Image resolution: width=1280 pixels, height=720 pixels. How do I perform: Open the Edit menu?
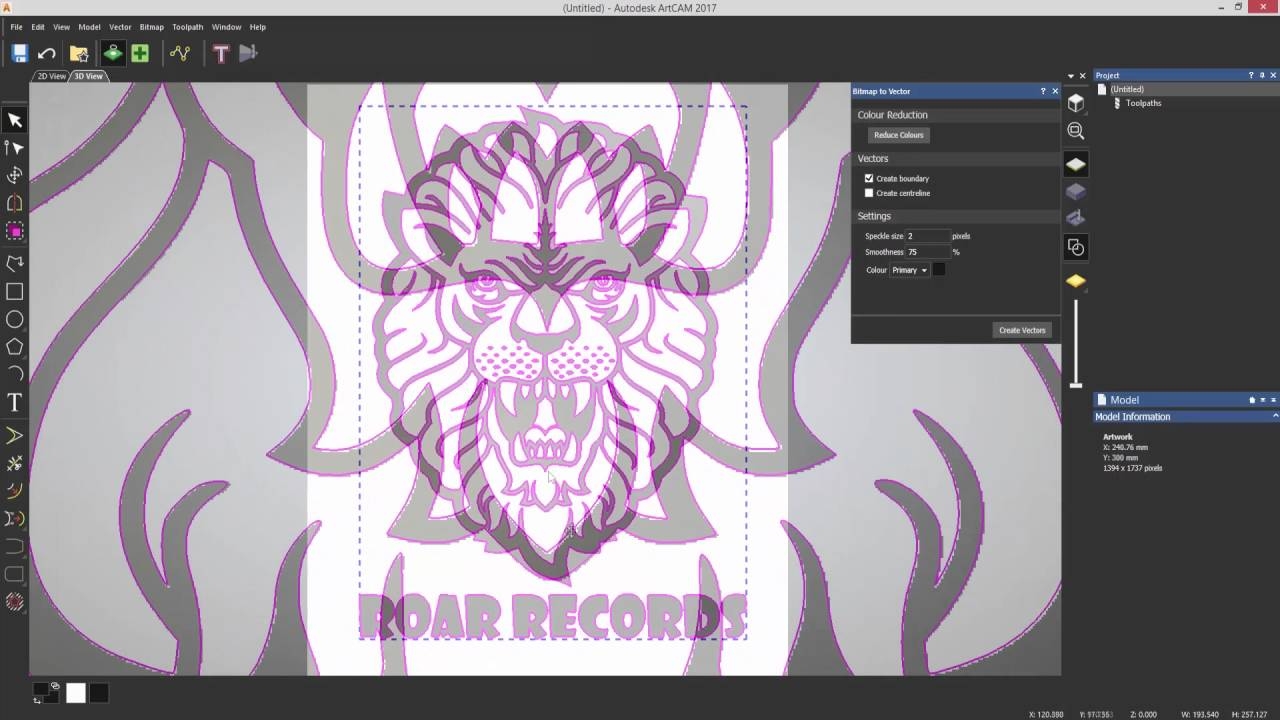pyautogui.click(x=38, y=27)
